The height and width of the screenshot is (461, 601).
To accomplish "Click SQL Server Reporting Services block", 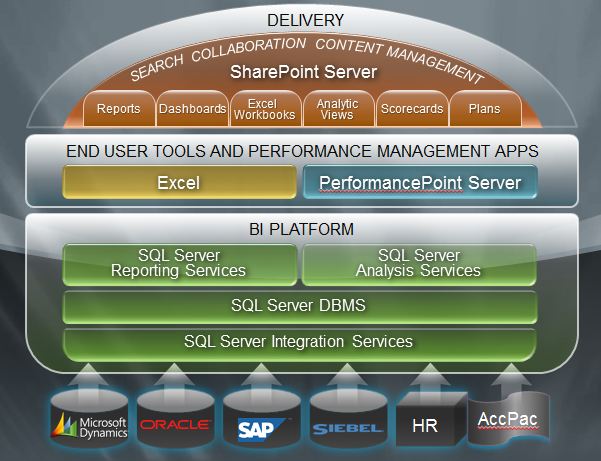I will pyautogui.click(x=179, y=264).
